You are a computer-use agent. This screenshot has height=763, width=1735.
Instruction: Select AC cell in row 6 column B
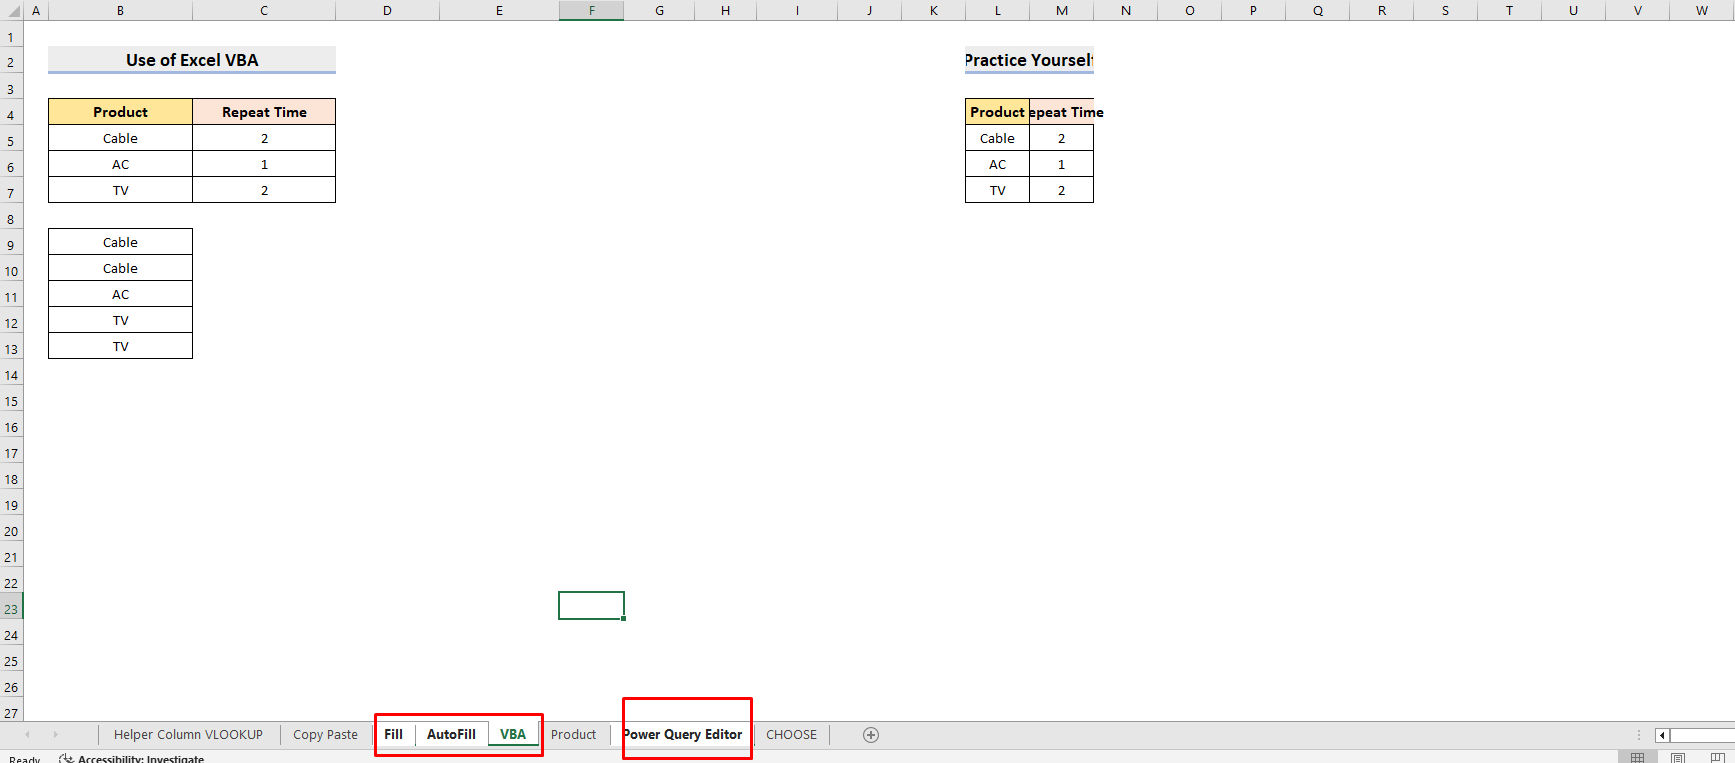pos(120,164)
